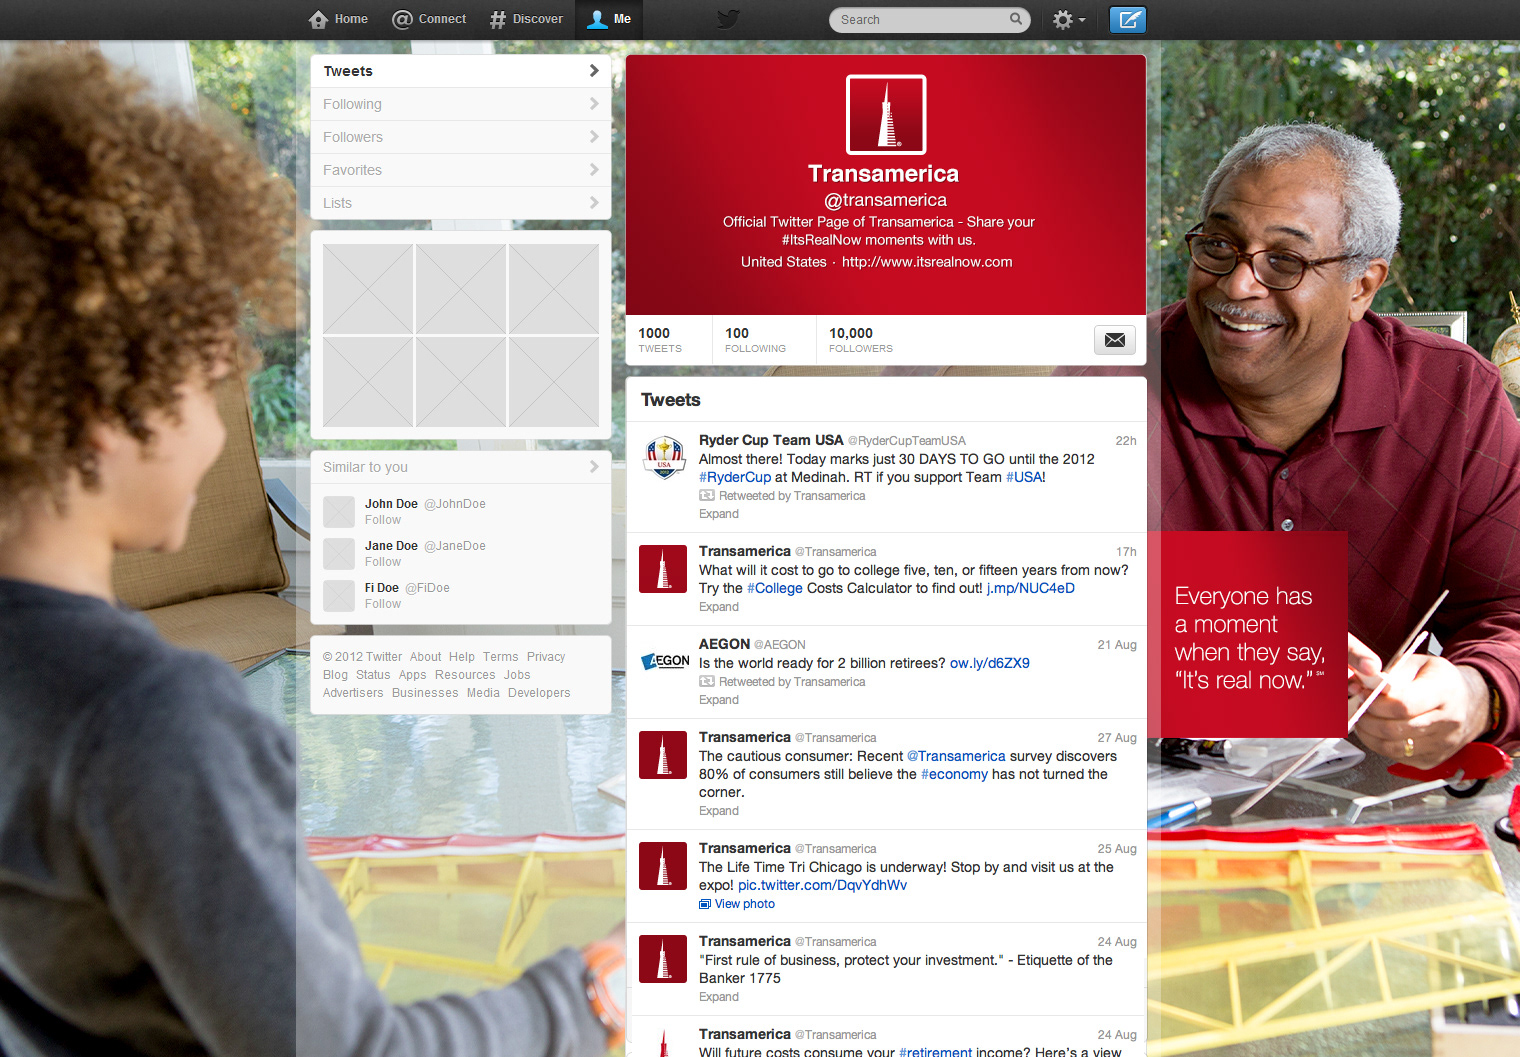This screenshot has width=1520, height=1057.
Task: Click avatar on the cautious consumer tweet
Action: click(x=663, y=755)
